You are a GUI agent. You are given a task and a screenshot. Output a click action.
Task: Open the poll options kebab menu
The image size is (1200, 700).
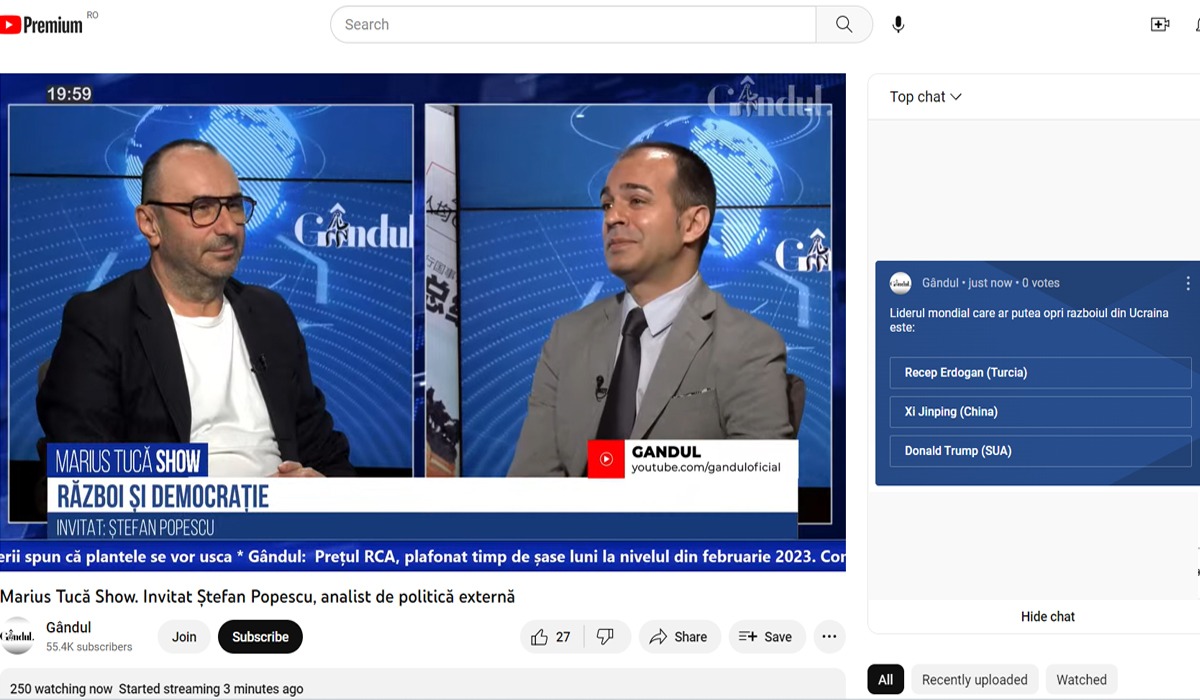click(x=1188, y=283)
